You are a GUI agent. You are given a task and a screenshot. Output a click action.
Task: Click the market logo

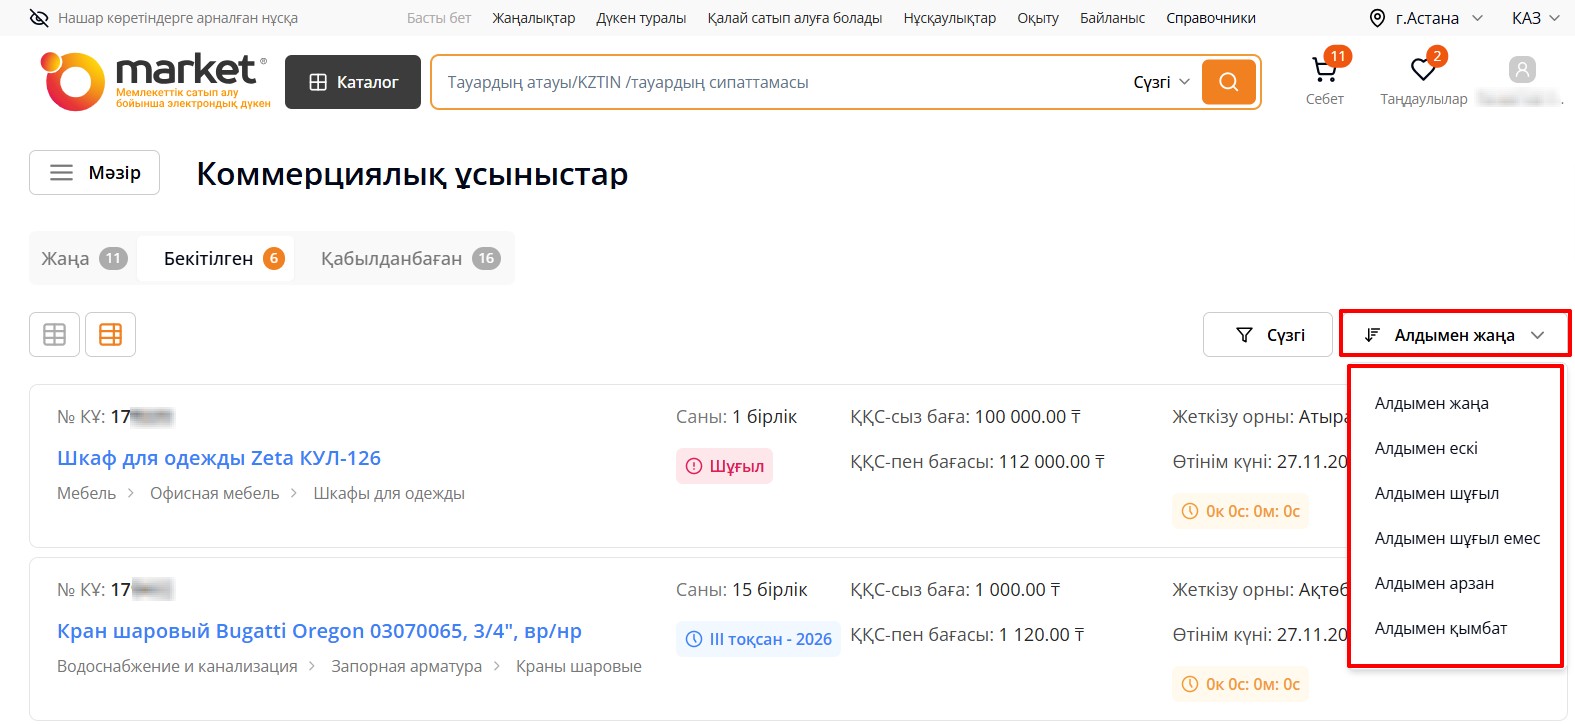[155, 82]
